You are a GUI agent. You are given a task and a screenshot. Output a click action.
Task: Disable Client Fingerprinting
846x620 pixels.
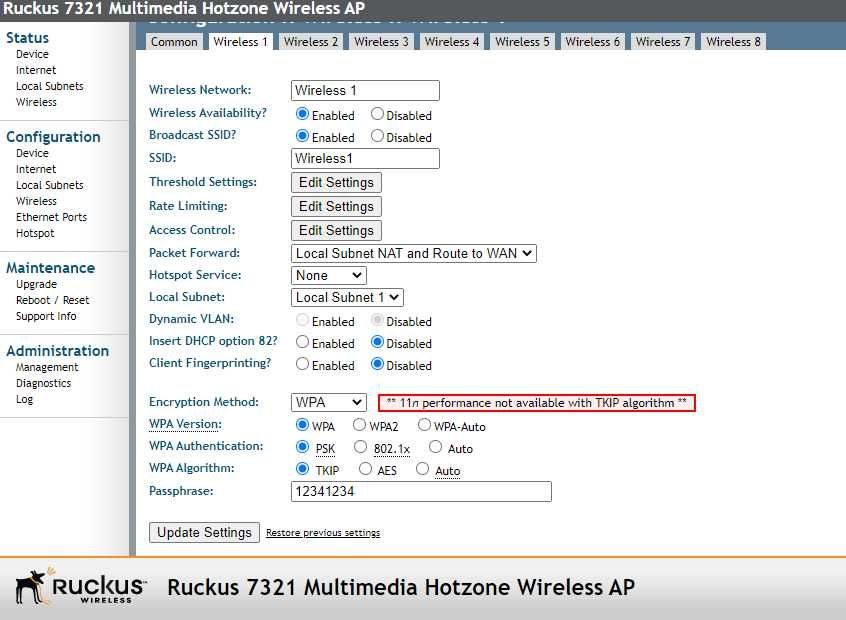[x=377, y=364]
